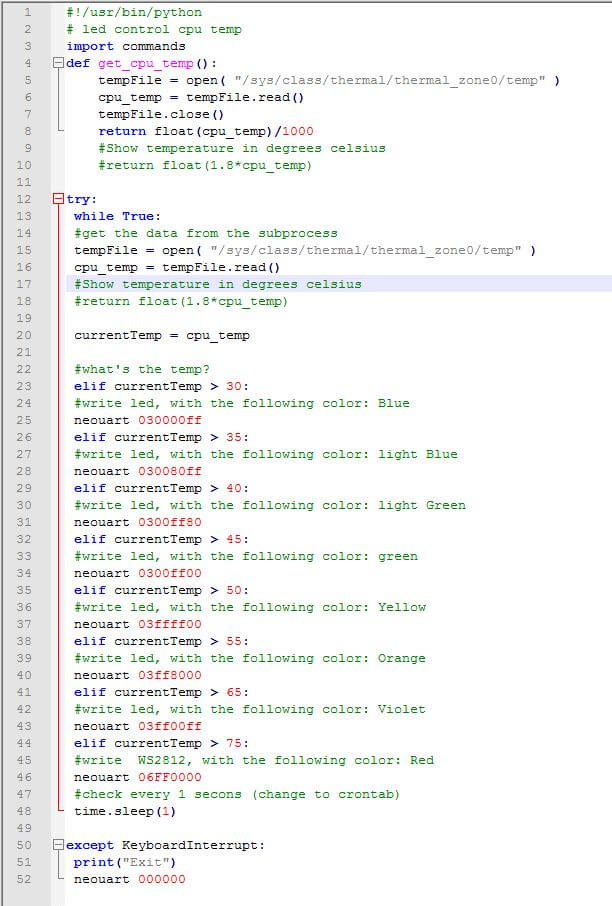
Task: Click the hex value '030080ff'
Action: [170, 471]
